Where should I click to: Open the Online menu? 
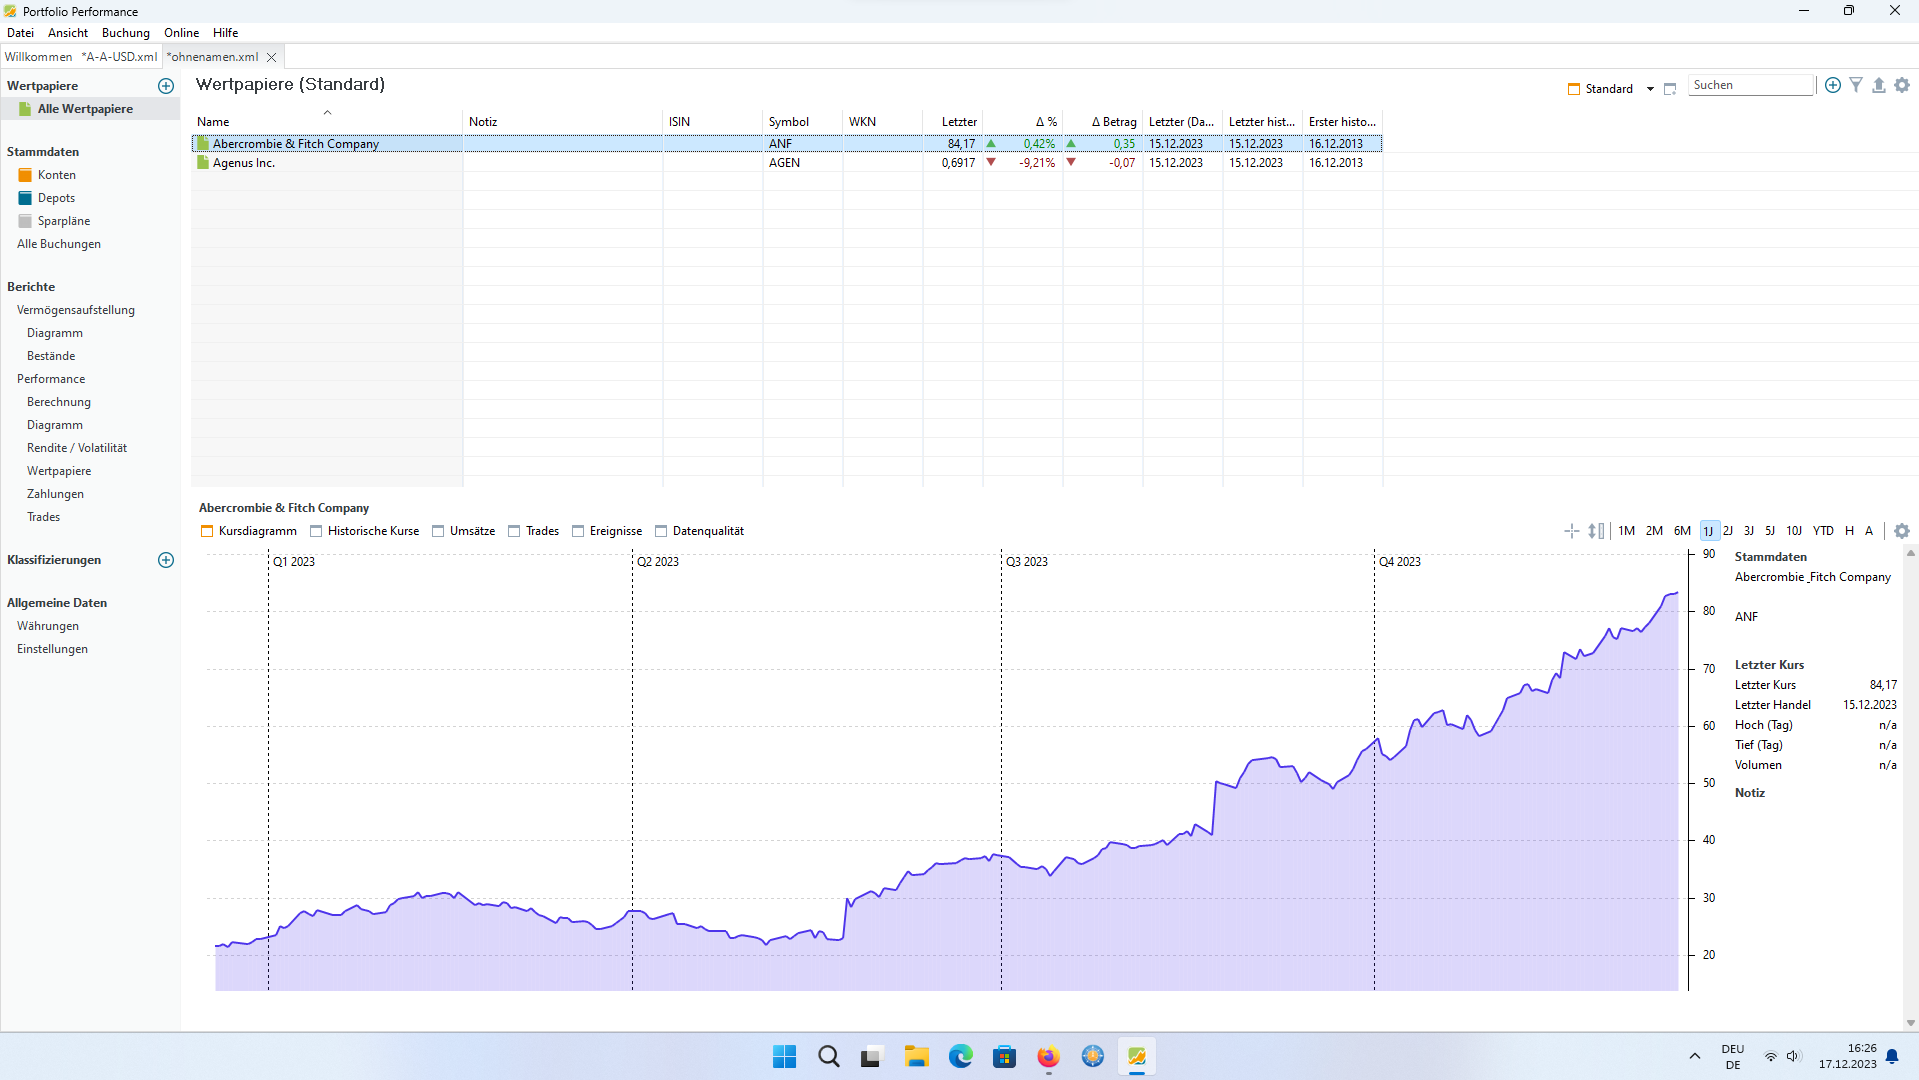point(181,33)
